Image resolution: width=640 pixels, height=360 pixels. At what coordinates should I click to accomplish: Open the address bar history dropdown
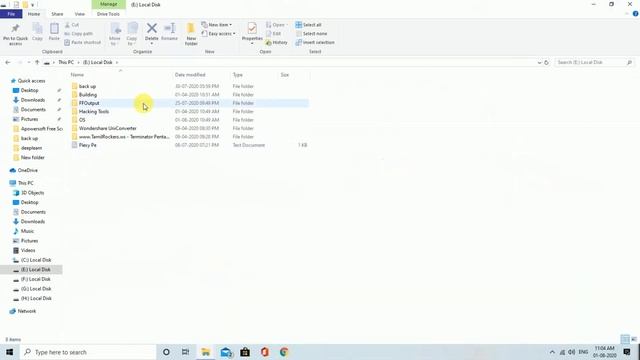540,62
